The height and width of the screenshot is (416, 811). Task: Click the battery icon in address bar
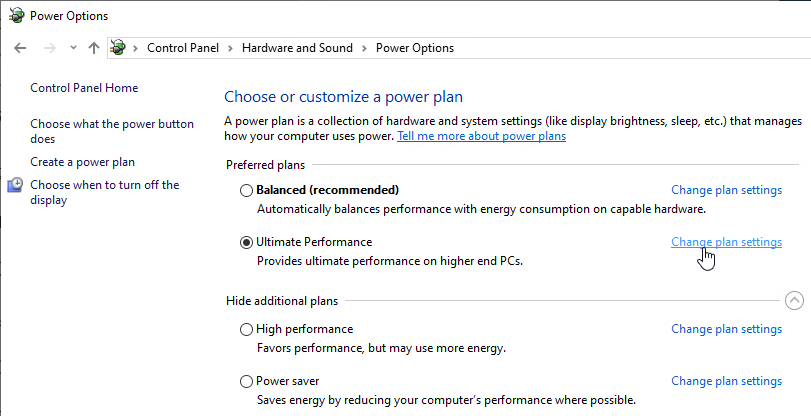point(118,48)
